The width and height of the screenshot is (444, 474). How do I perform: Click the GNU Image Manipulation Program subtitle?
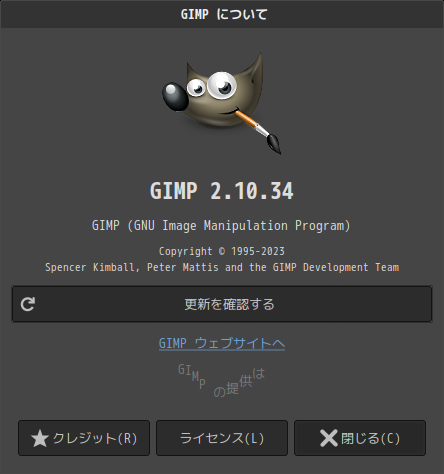pos(222,226)
